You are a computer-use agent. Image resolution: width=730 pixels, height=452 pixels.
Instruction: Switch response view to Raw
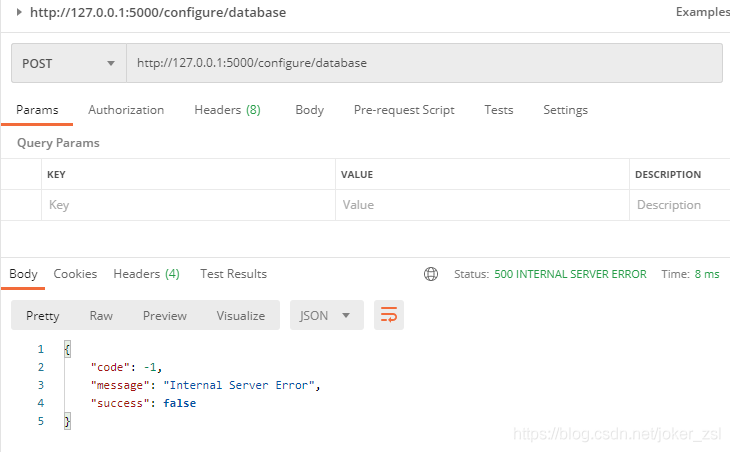click(x=101, y=315)
